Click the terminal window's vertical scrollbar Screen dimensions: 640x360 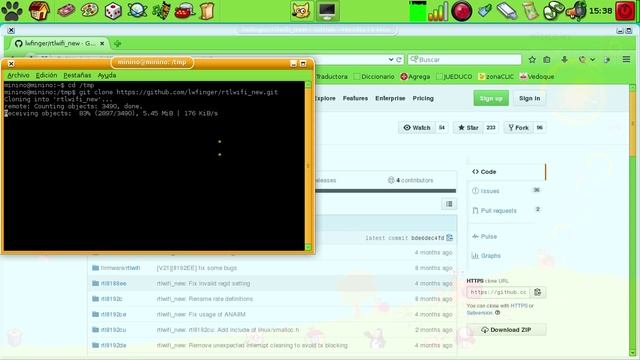pyautogui.click(x=308, y=166)
